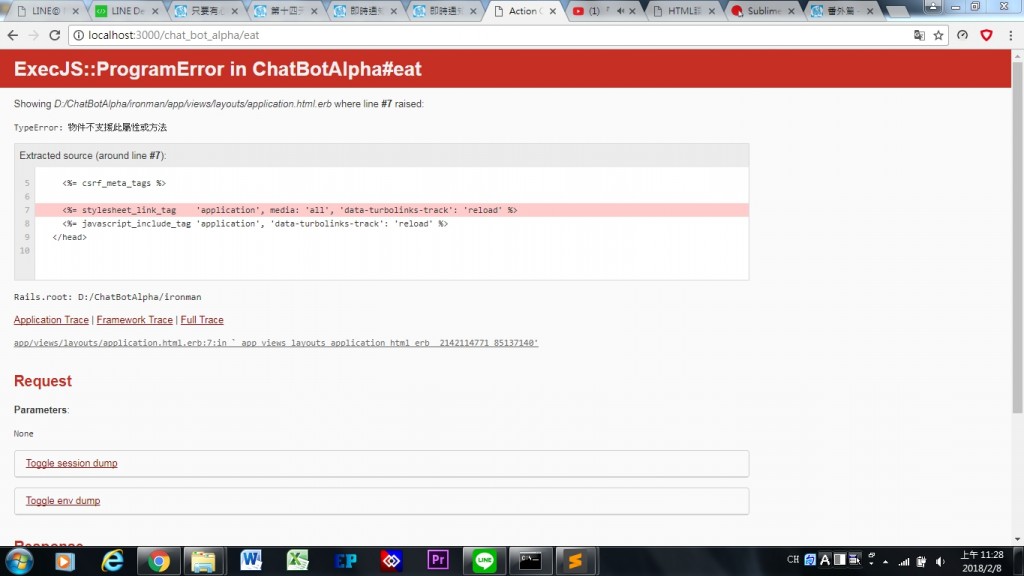Switch to Chrome in taskbar
The image size is (1024, 576).
(159, 561)
